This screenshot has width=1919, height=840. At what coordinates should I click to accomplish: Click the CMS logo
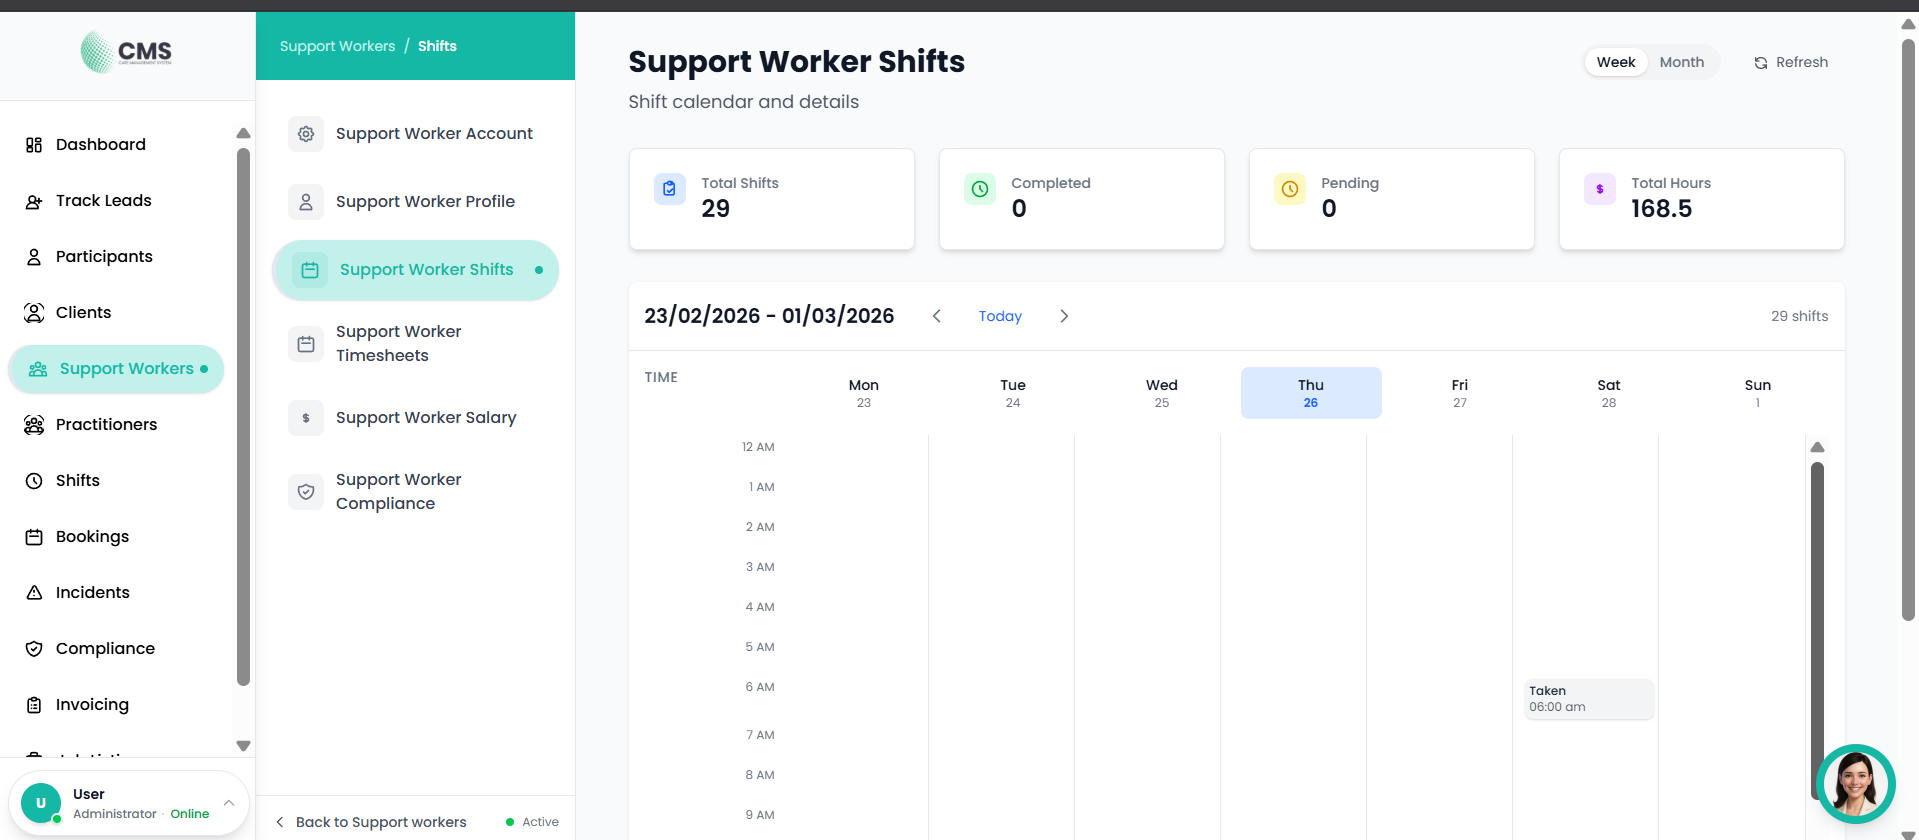(x=126, y=52)
